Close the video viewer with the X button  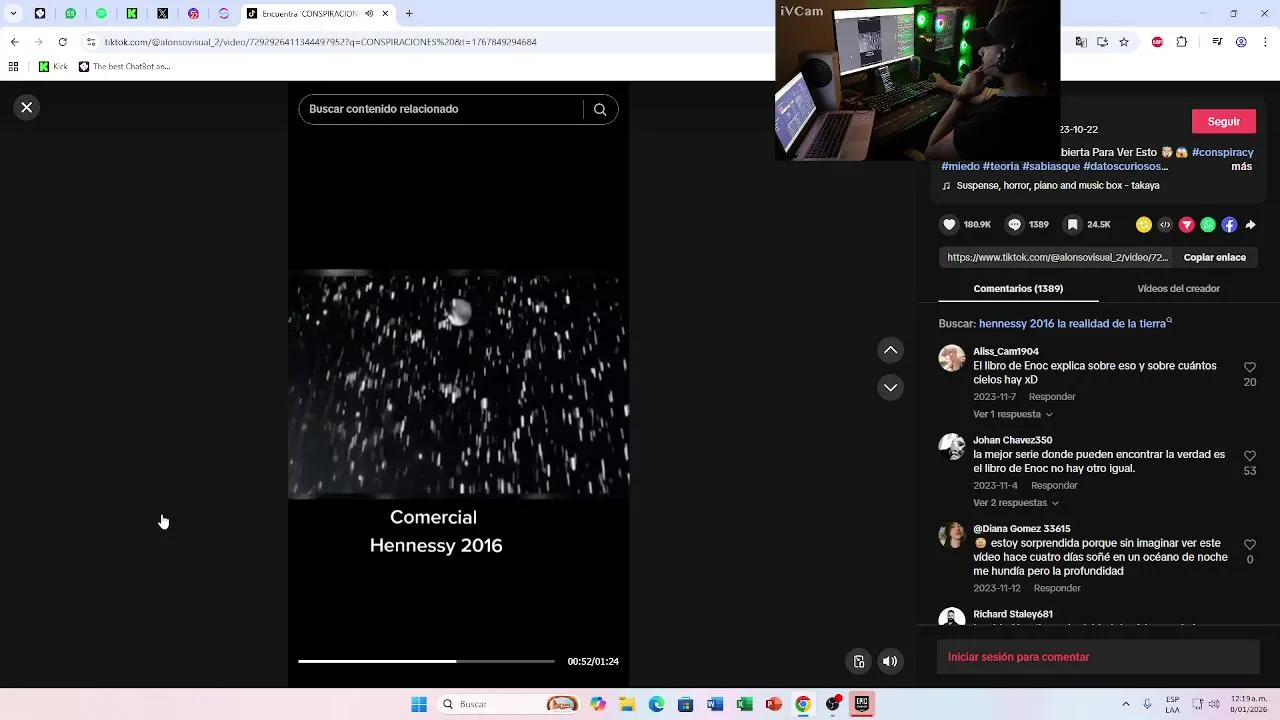coord(27,107)
